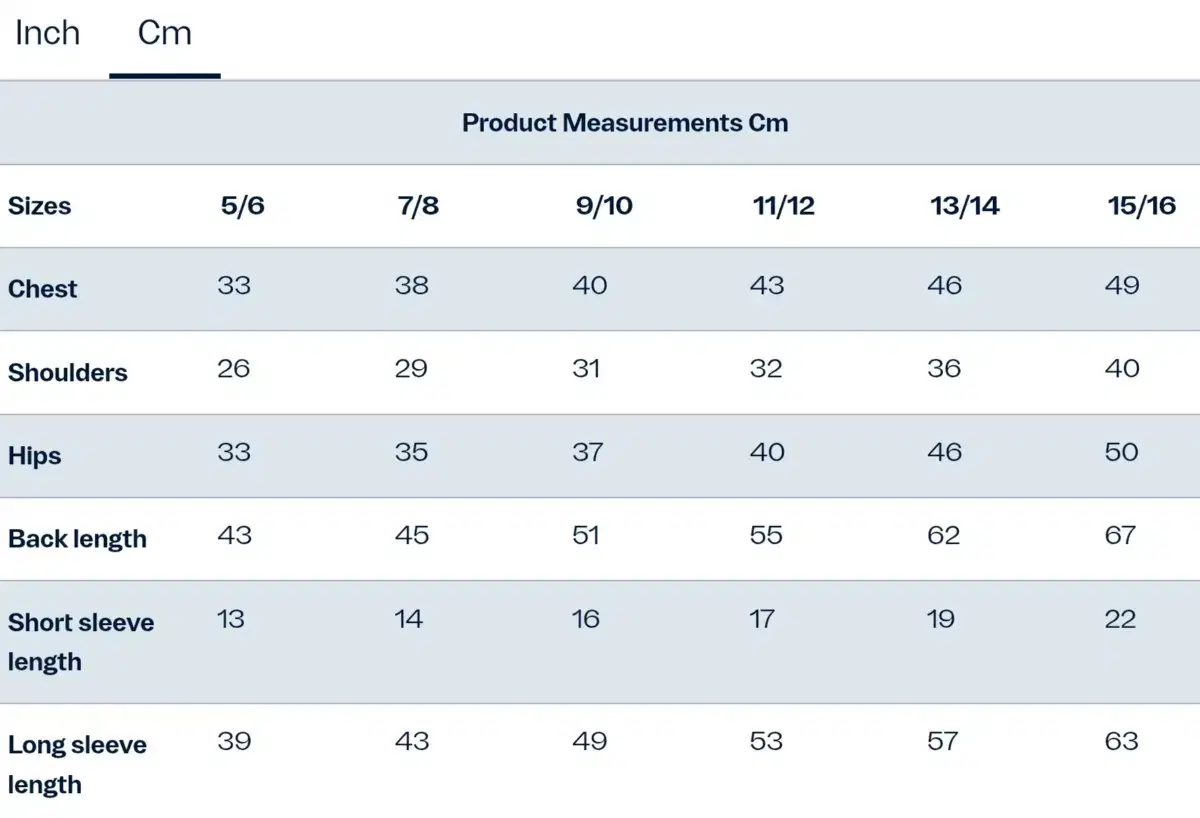This screenshot has width=1200, height=818.
Task: Click shoulders value 26 for size 5/6
Action: coord(234,368)
